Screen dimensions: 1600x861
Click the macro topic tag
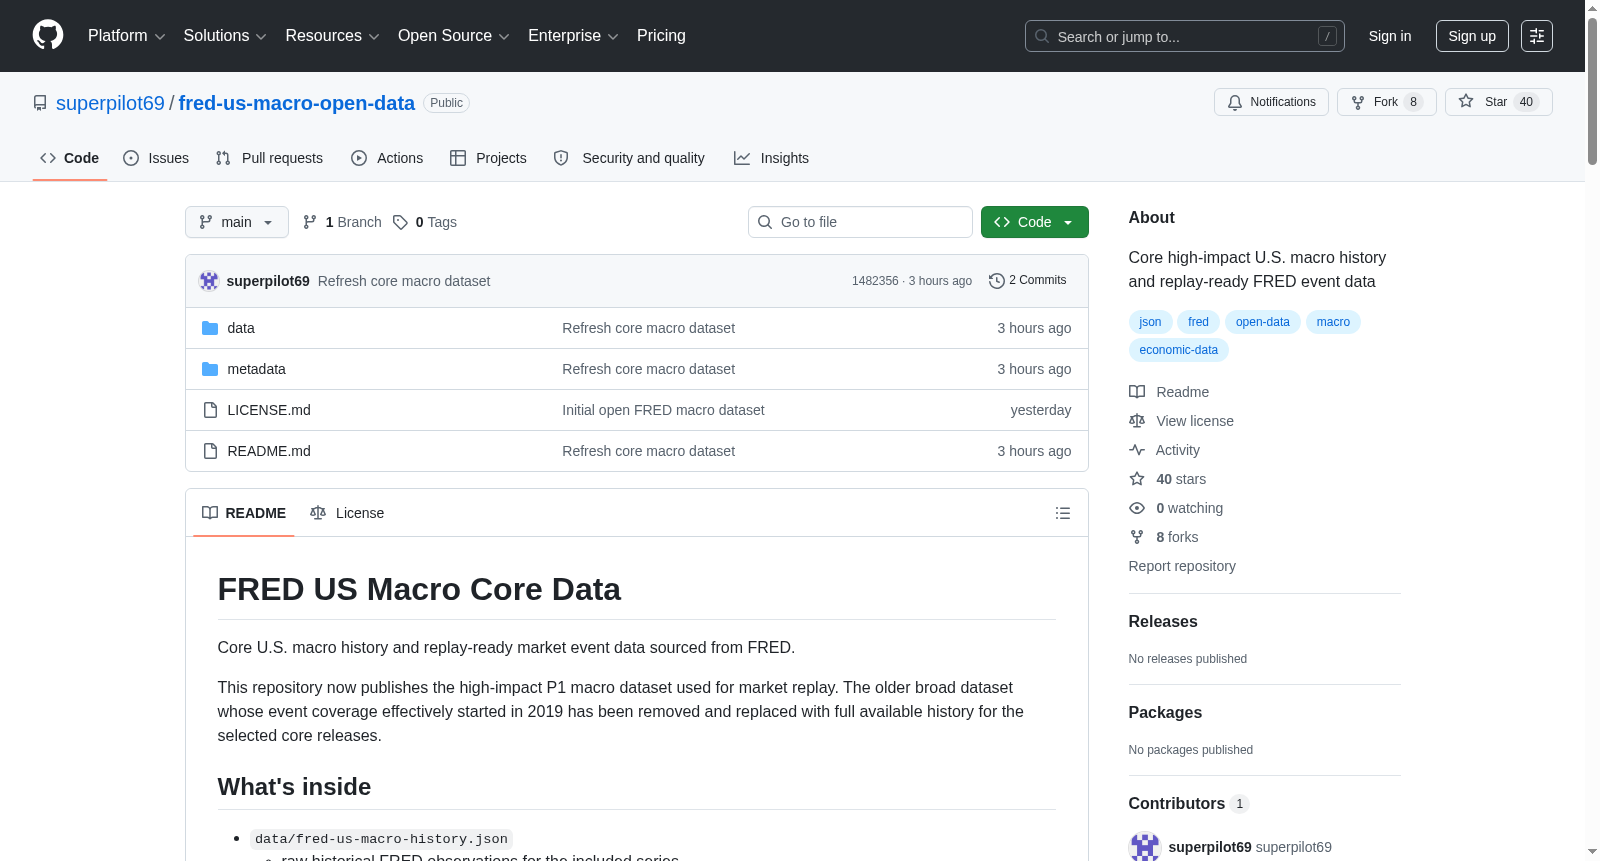(x=1333, y=322)
